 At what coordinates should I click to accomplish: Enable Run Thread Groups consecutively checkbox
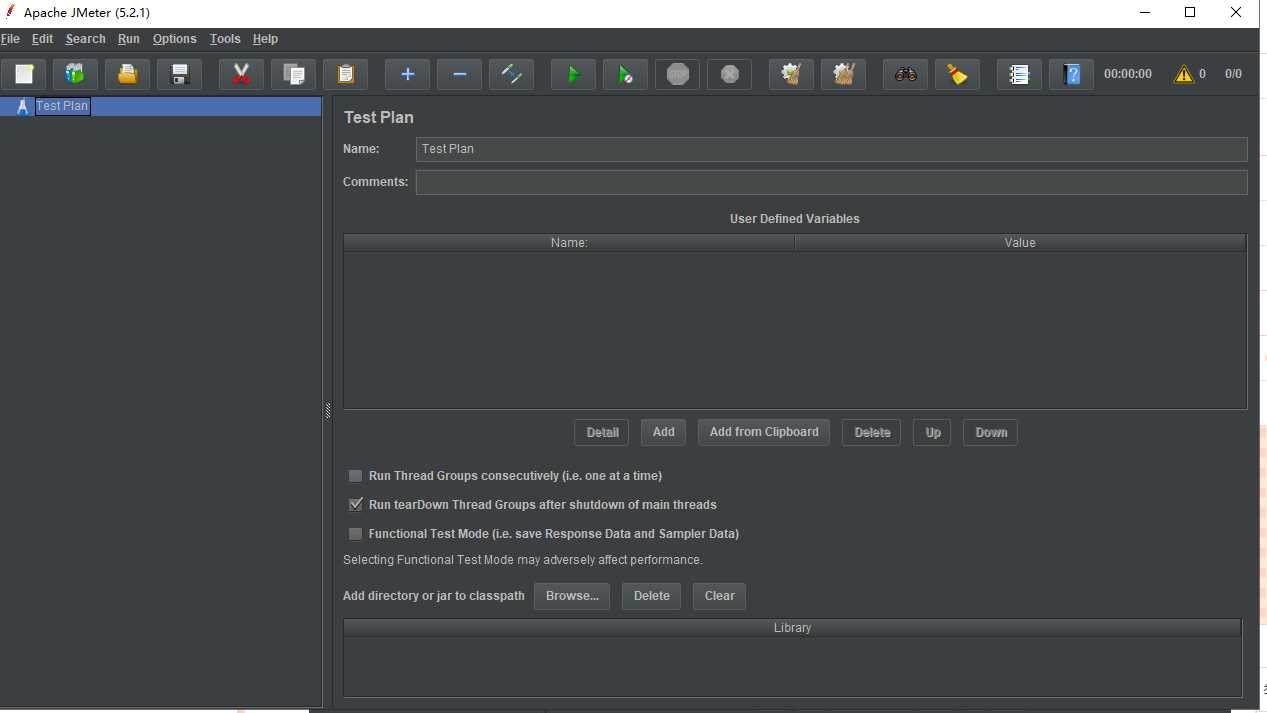(355, 476)
